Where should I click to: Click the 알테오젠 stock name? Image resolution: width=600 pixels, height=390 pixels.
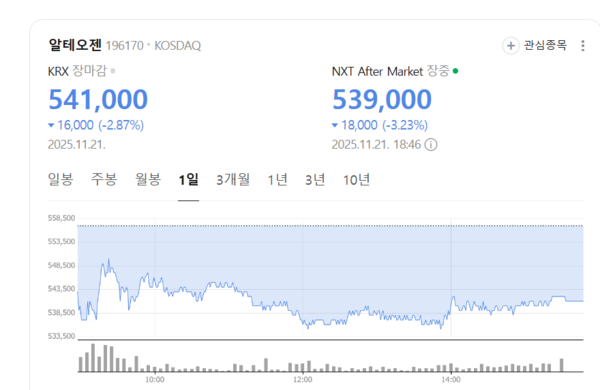coord(75,45)
